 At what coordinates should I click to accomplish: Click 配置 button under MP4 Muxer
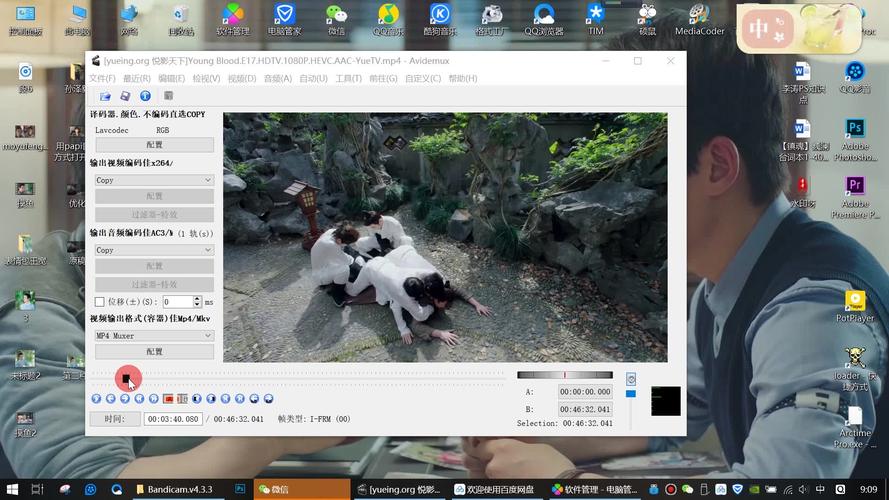pyautogui.click(x=154, y=351)
